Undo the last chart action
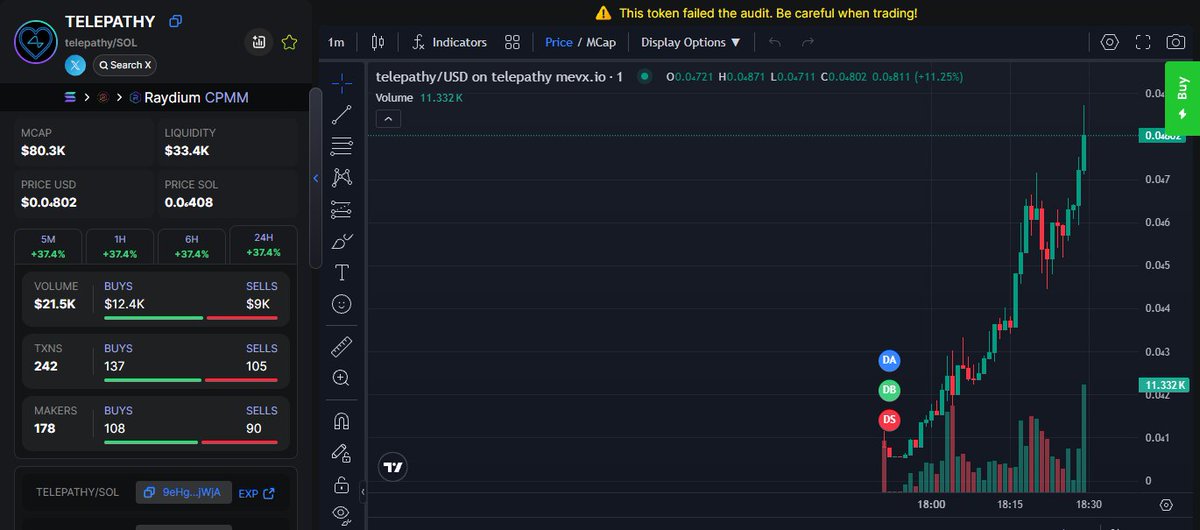Screen dimensions: 1200x530 775,42
